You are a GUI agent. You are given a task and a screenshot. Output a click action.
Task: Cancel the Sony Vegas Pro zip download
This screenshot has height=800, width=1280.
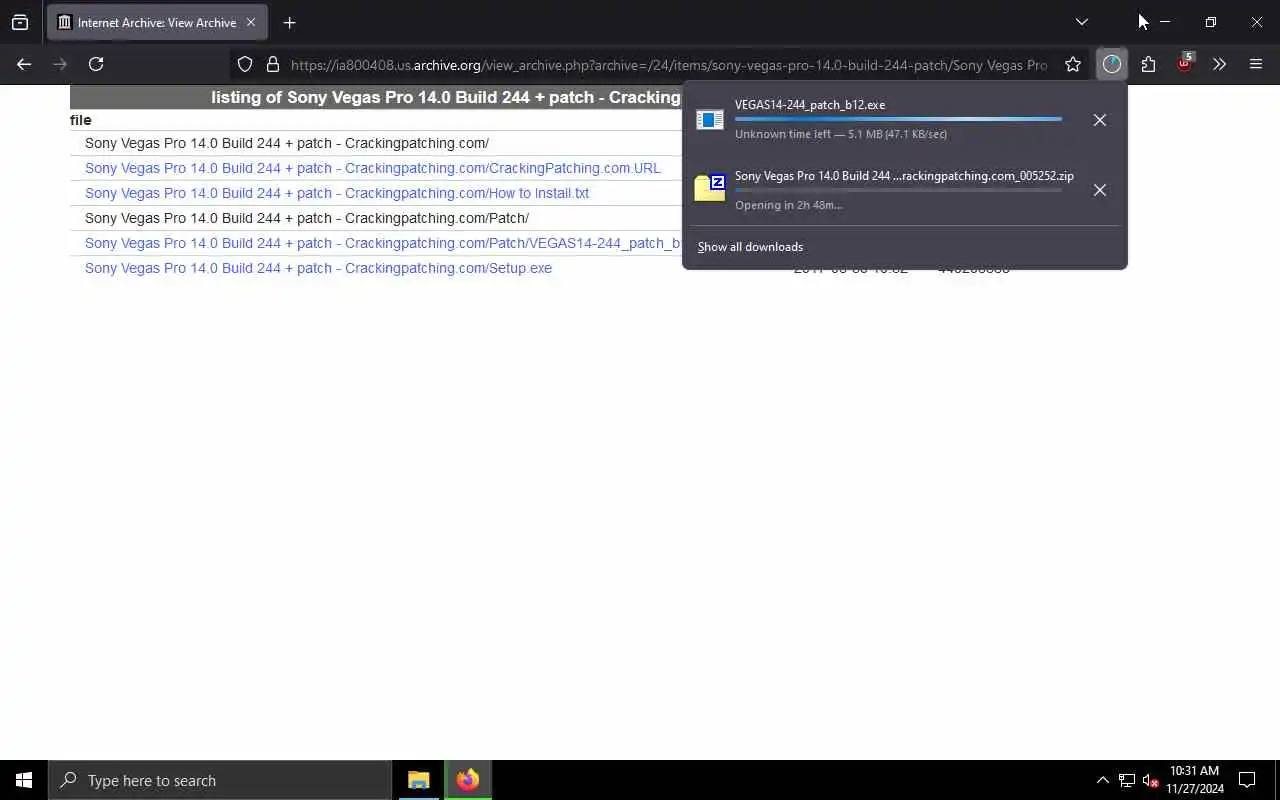pyautogui.click(x=1100, y=190)
